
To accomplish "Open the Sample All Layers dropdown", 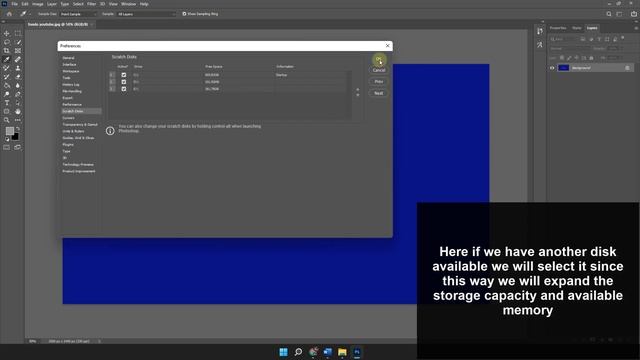I will click(x=146, y=14).
